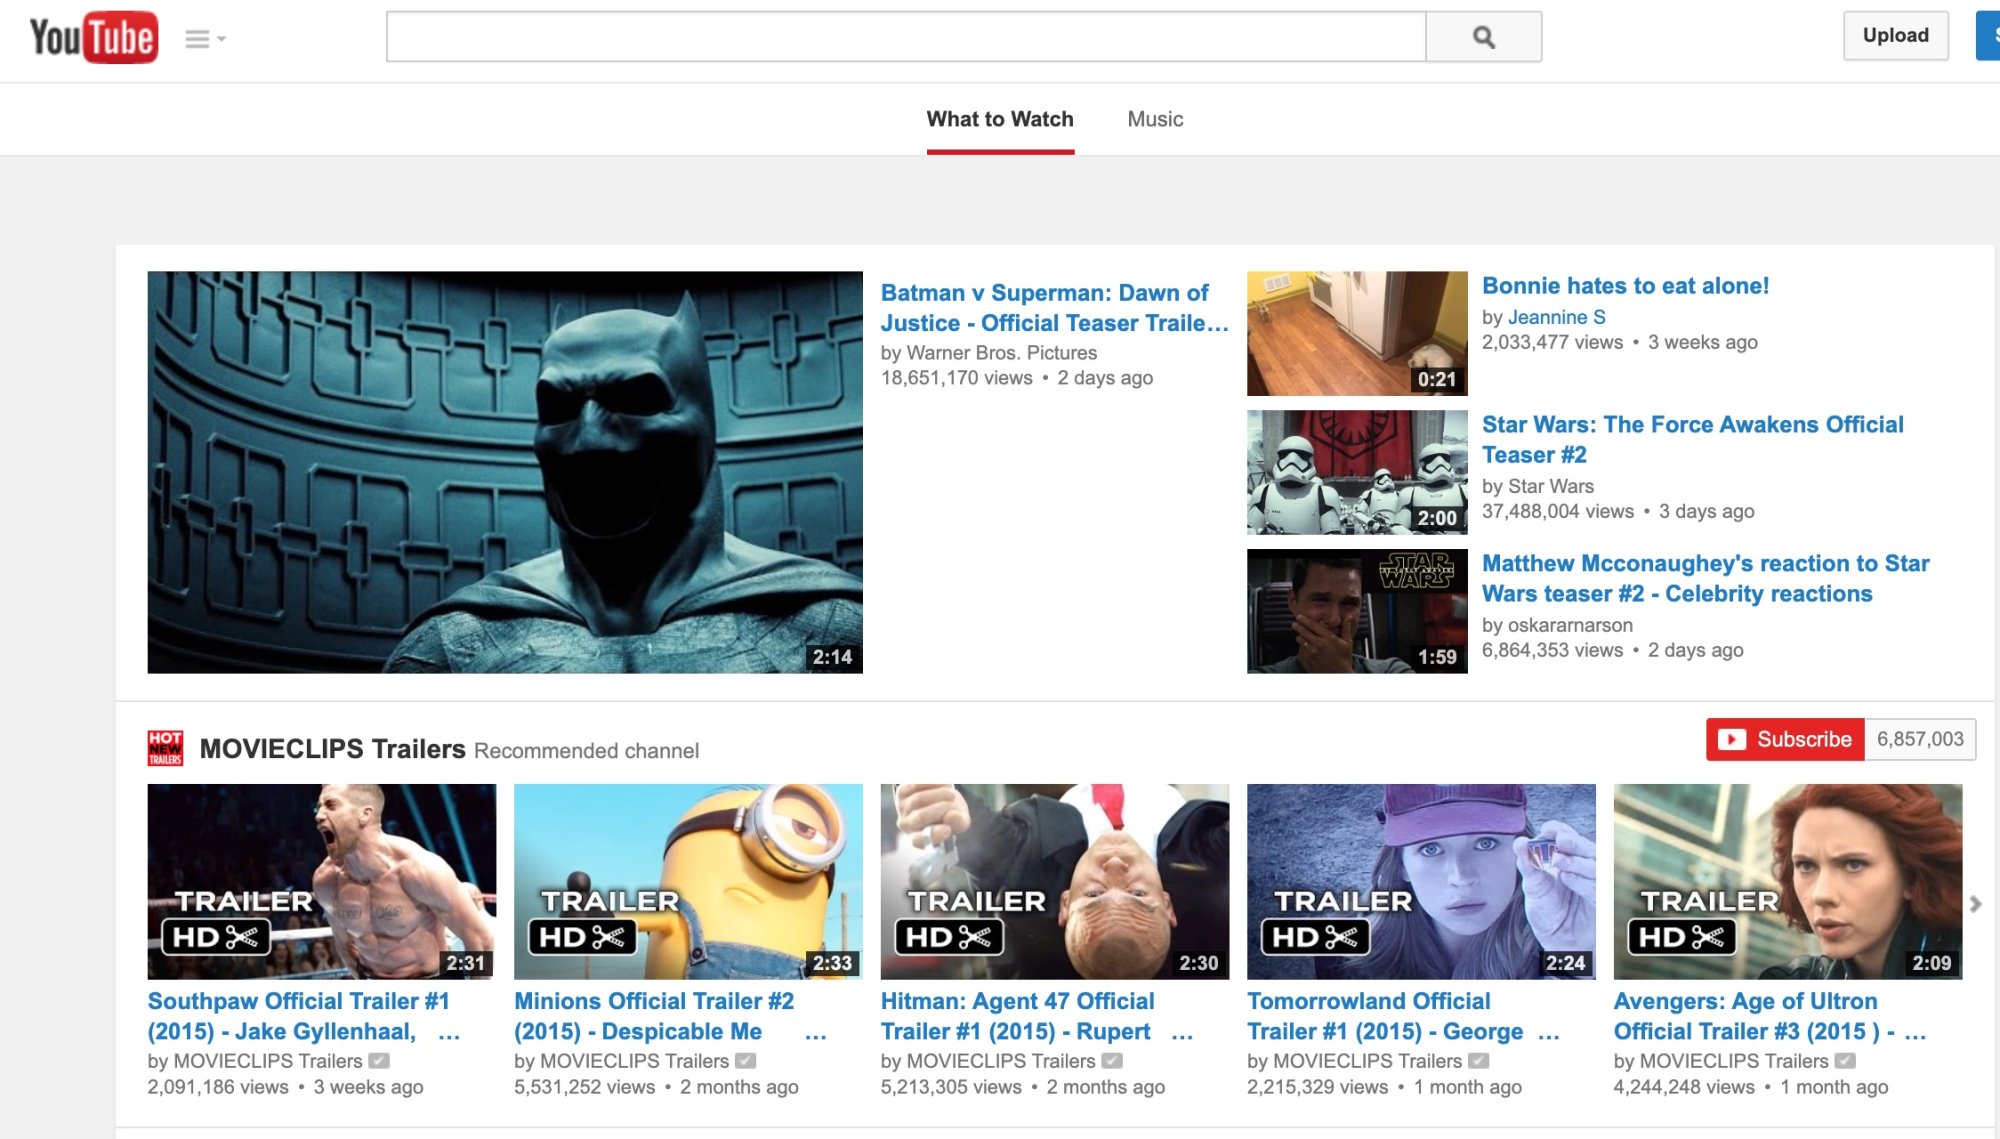The width and height of the screenshot is (2000, 1139).
Task: Click the verified badge under Hitman trailer
Action: pos(1112,1061)
